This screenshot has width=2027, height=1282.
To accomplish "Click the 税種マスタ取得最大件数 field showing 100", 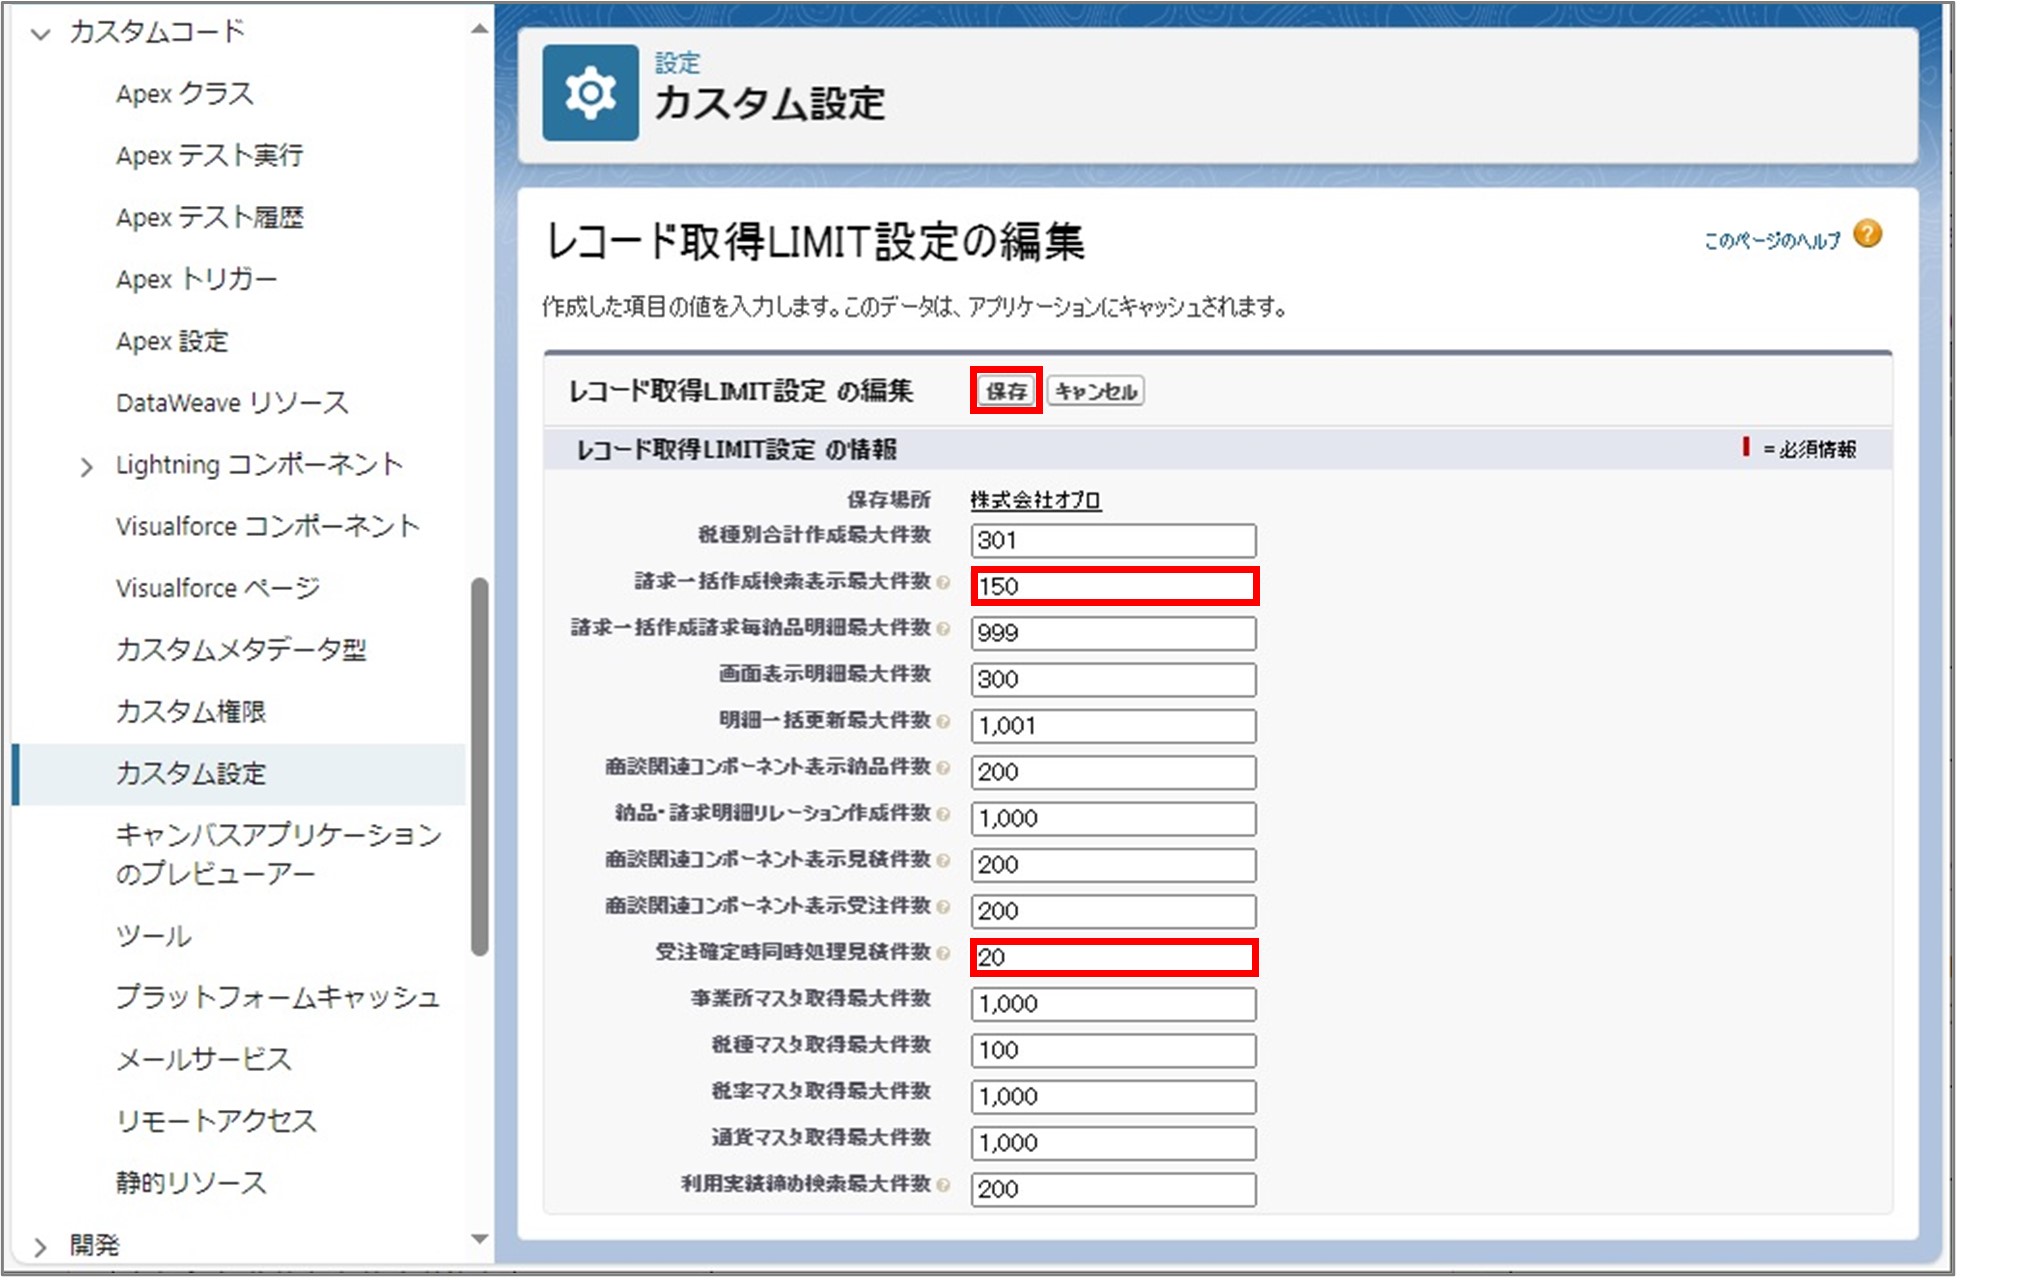I will pyautogui.click(x=1113, y=1050).
